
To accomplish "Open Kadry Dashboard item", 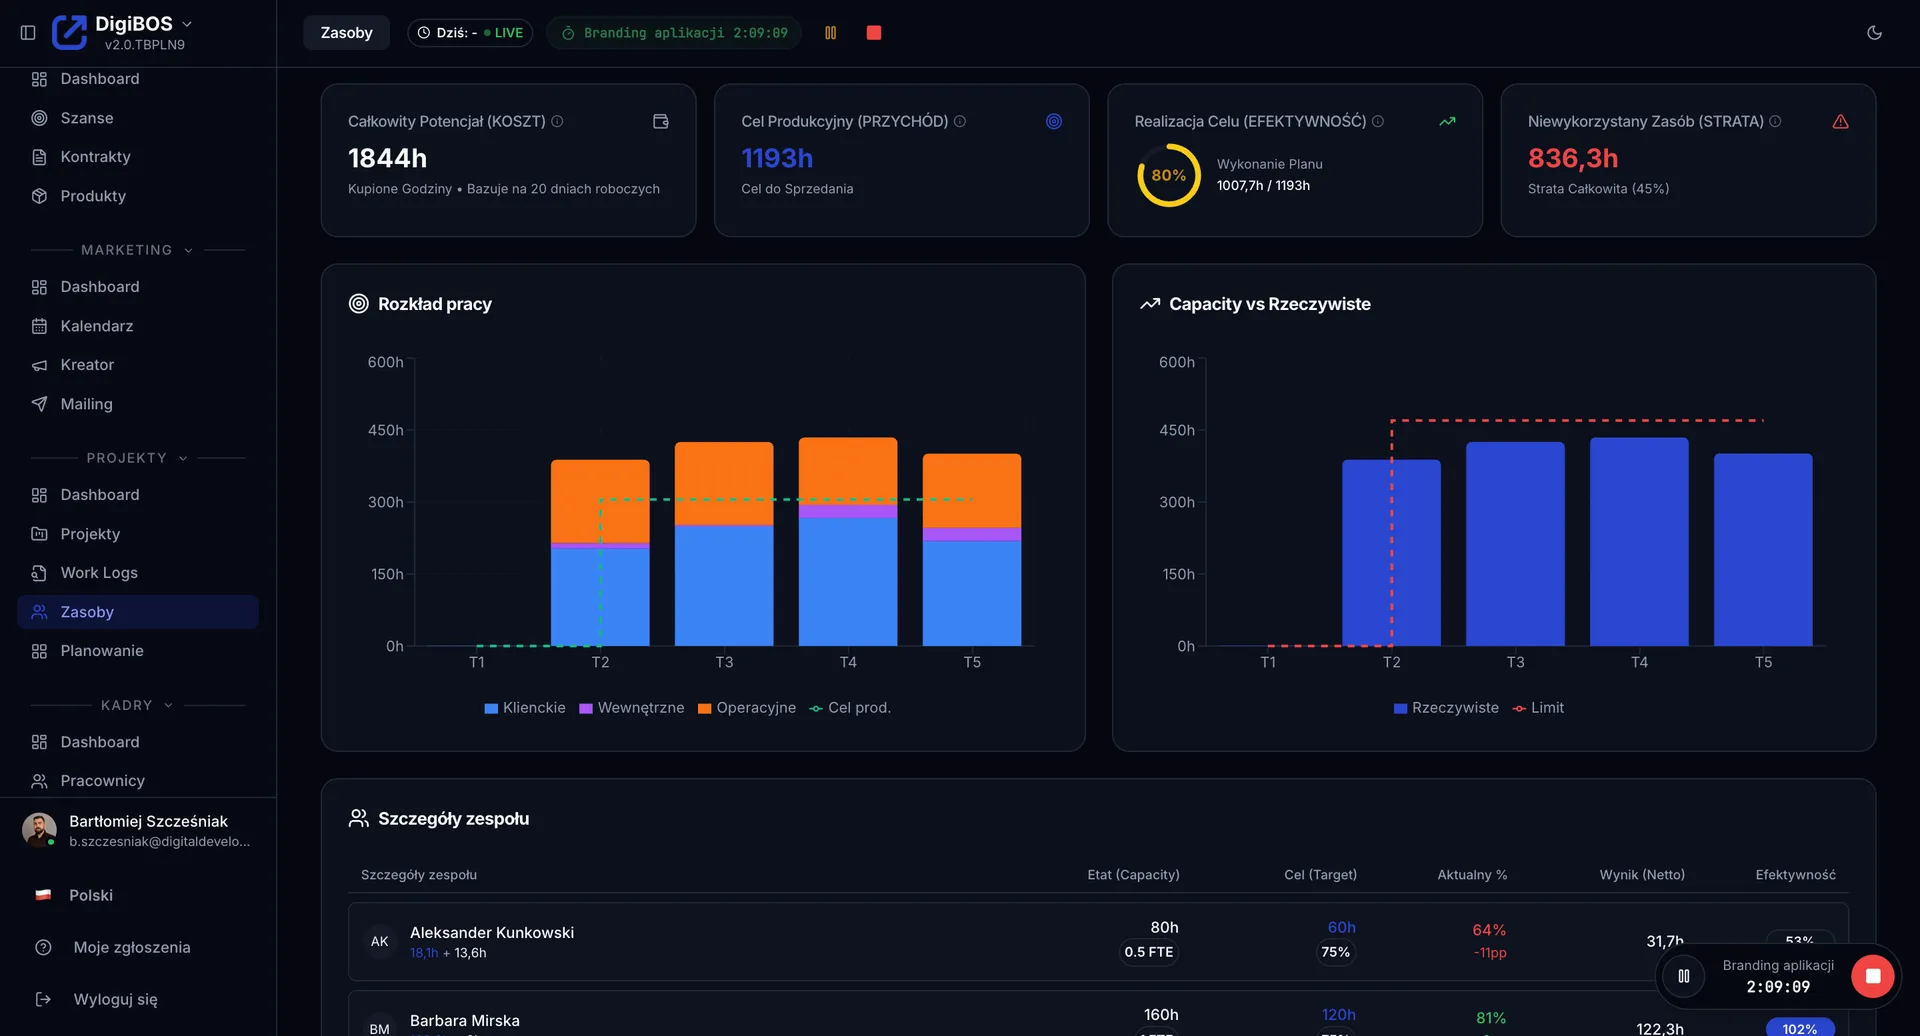I will [138, 742].
